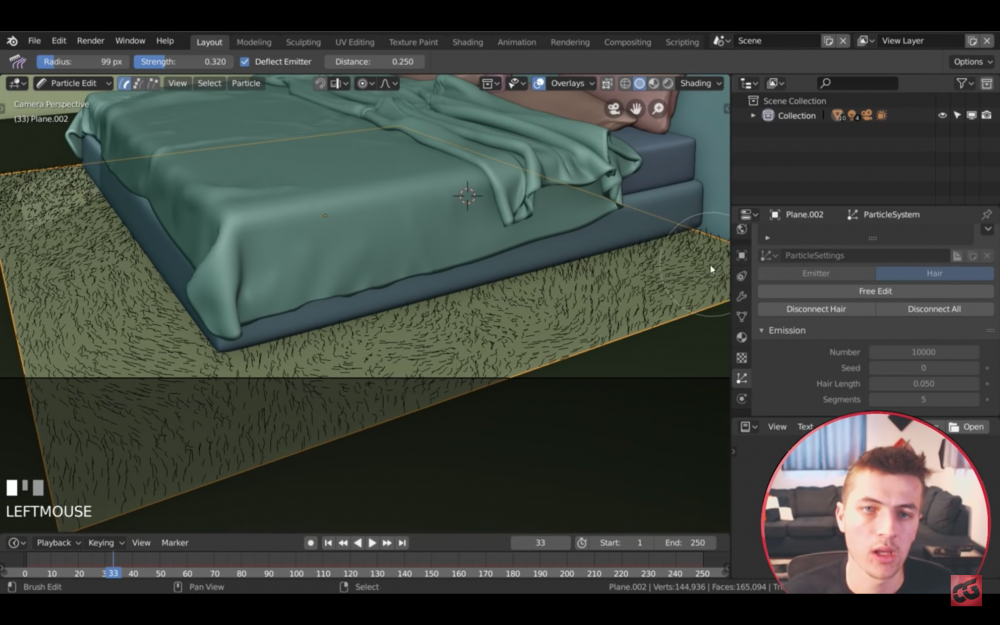Viewport: 1000px width, 625px height.
Task: Pin the properties editor context
Action: pyautogui.click(x=987, y=214)
